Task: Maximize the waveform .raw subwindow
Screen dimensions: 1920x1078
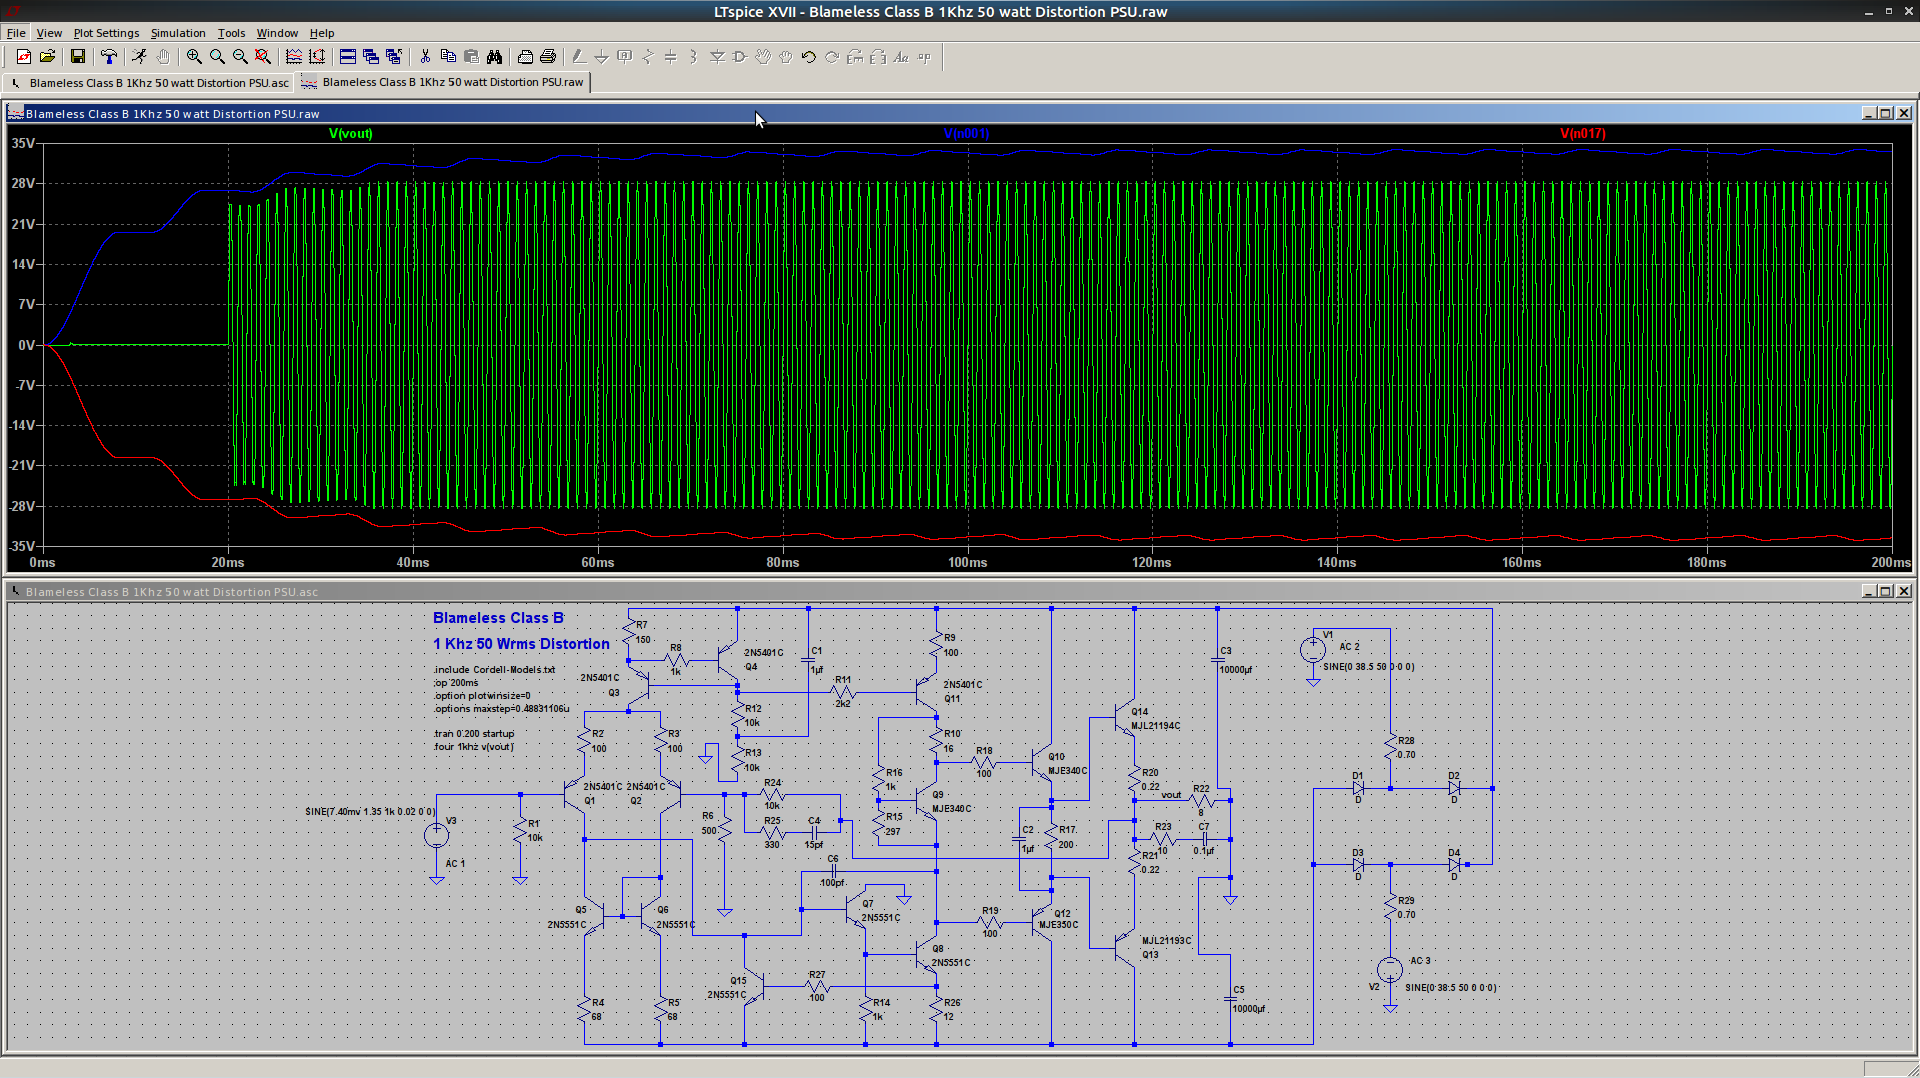Action: [x=1885, y=113]
